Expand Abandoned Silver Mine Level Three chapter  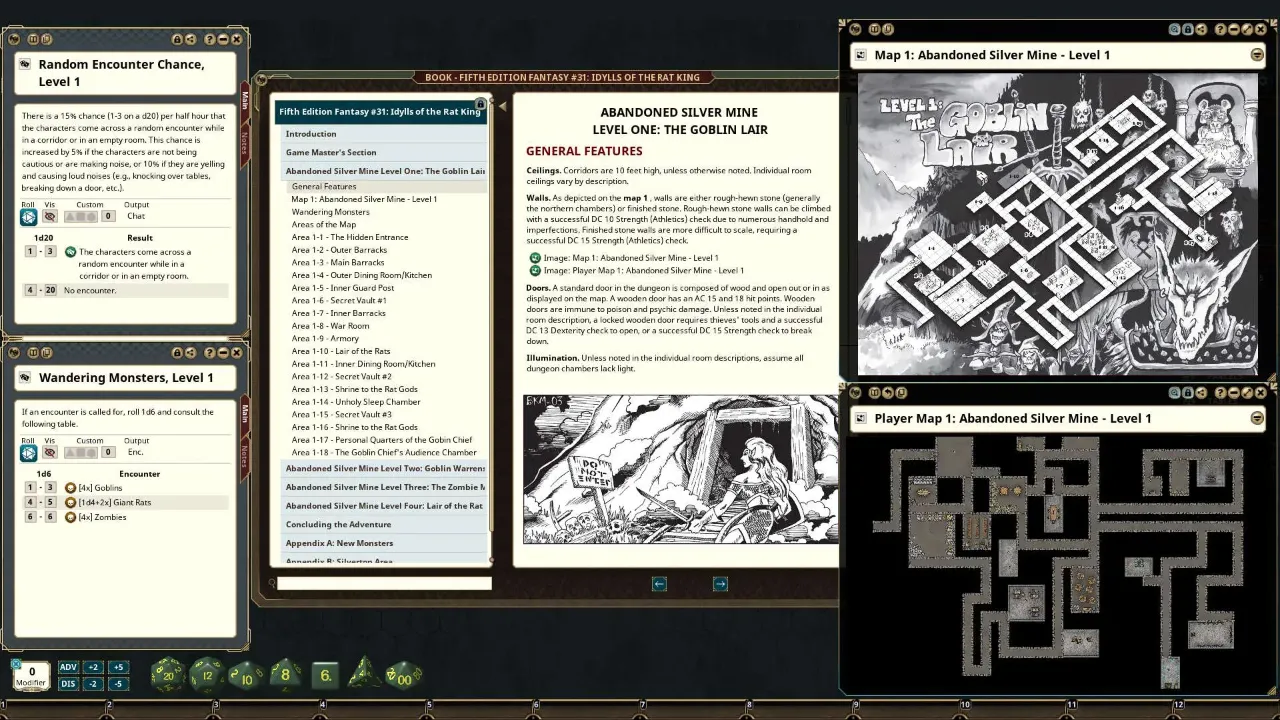(385, 487)
